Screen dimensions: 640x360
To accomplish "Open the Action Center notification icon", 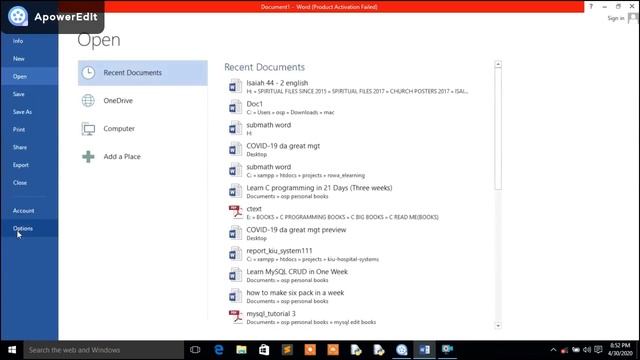I will pyautogui.click(x=598, y=350).
